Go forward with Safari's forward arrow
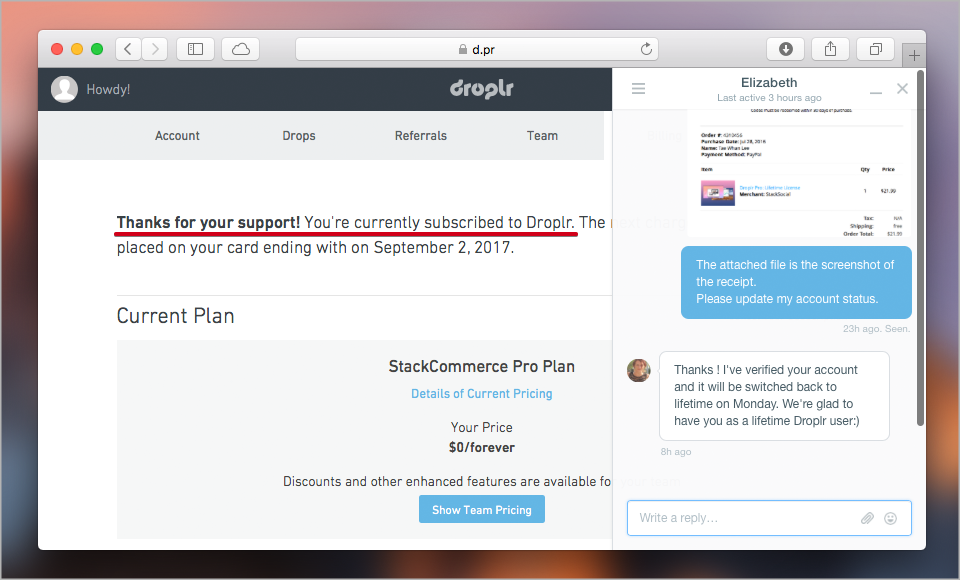Image resolution: width=960 pixels, height=580 pixels. pos(155,49)
